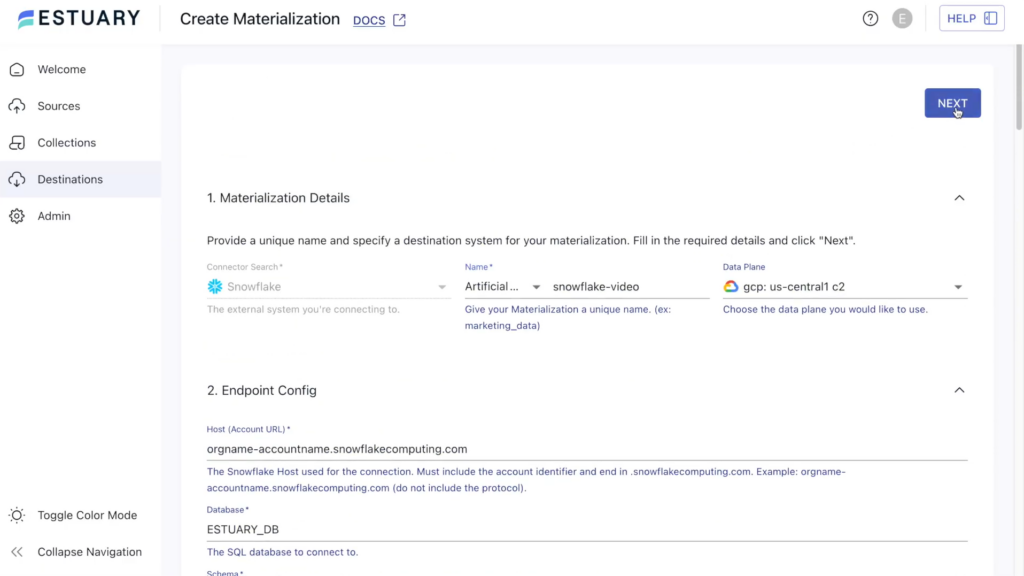Collapse Navigation label in sidebar
This screenshot has width=1024, height=576.
[x=89, y=552]
